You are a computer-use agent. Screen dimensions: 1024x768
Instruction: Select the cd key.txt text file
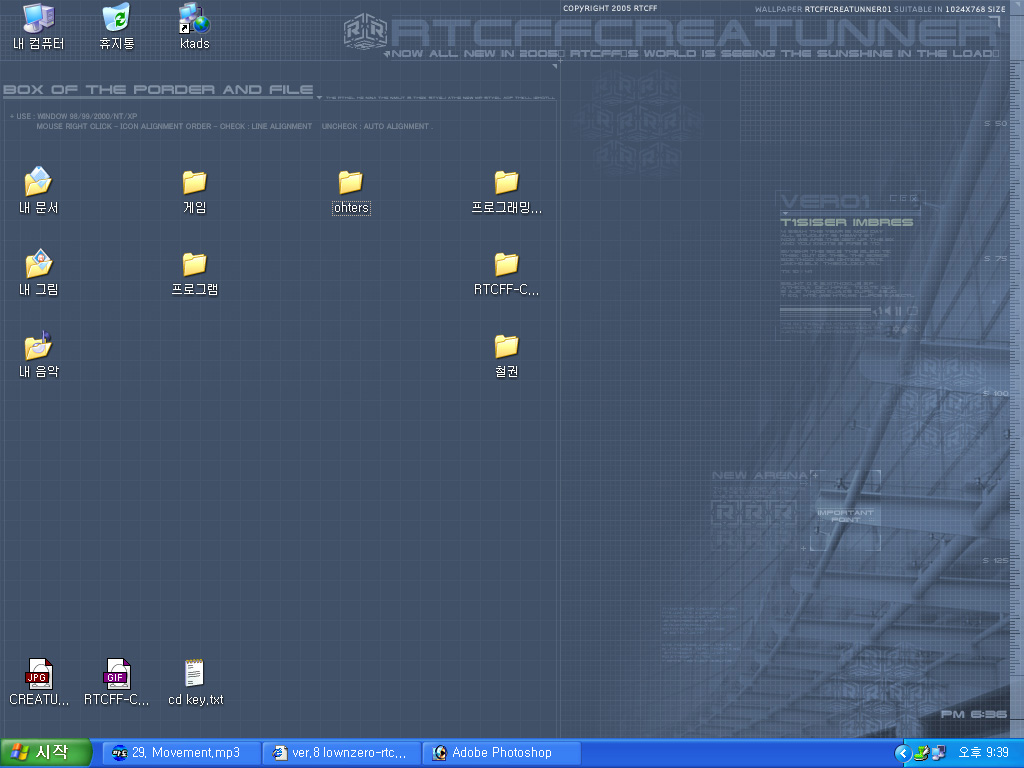coord(194,674)
